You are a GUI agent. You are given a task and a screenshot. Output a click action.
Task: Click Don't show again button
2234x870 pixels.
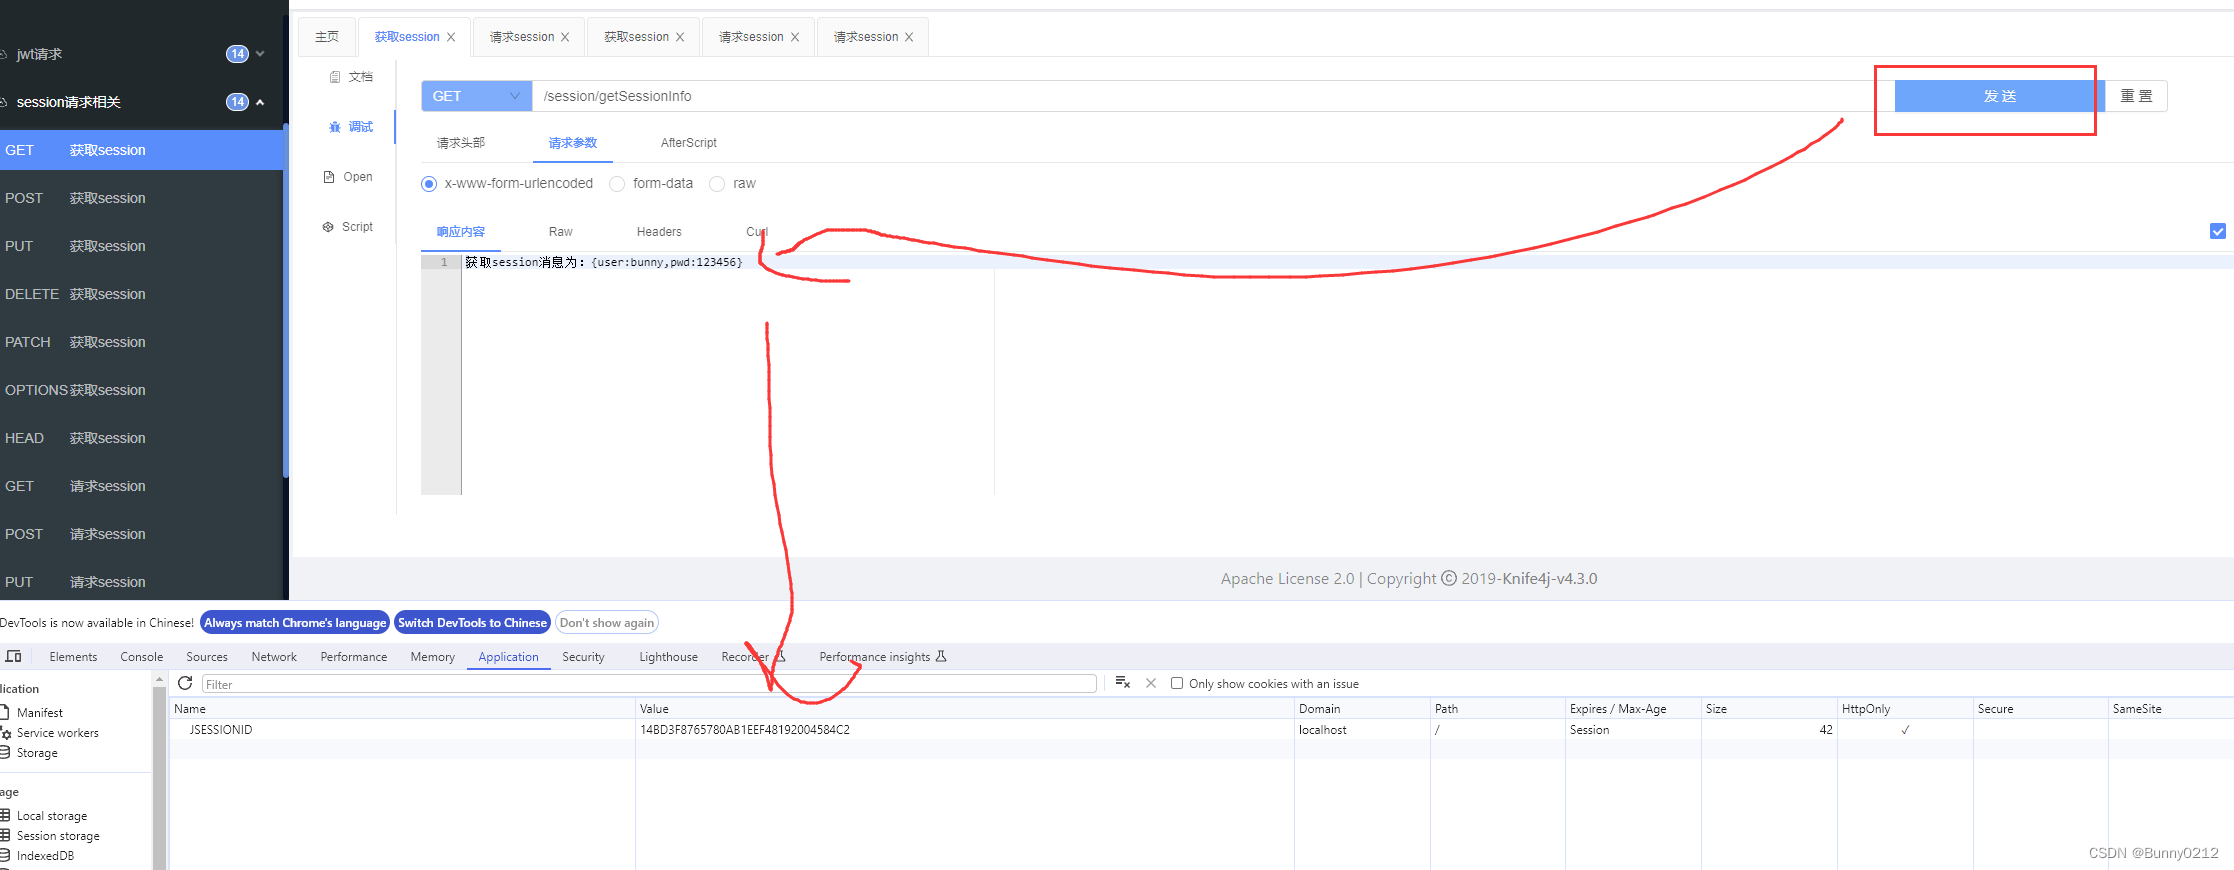click(x=607, y=623)
